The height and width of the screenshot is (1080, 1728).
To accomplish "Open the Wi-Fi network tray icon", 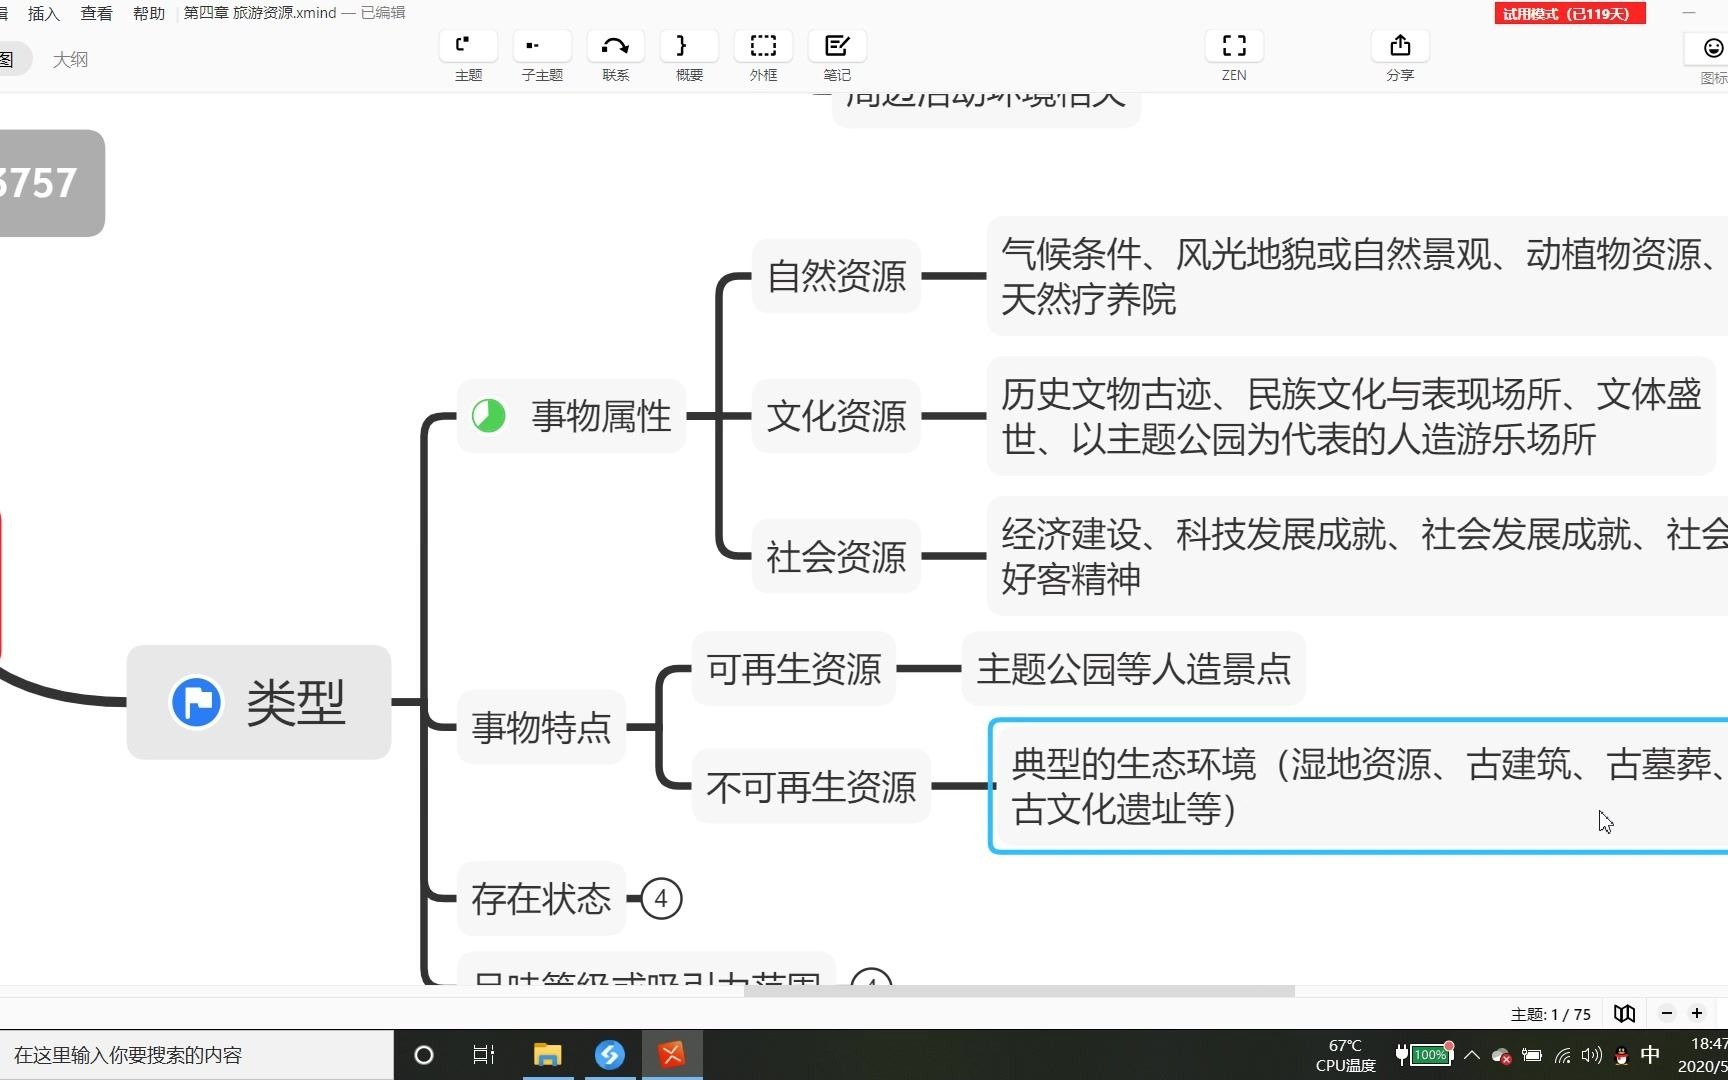I will (x=1562, y=1055).
